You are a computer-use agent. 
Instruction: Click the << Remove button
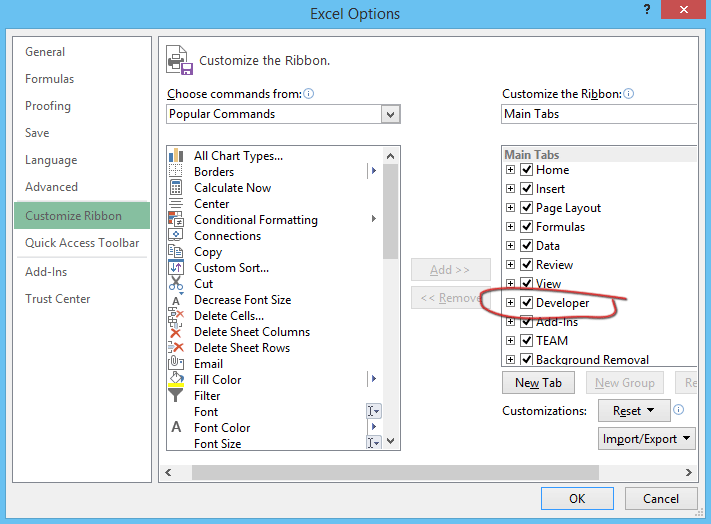450,298
